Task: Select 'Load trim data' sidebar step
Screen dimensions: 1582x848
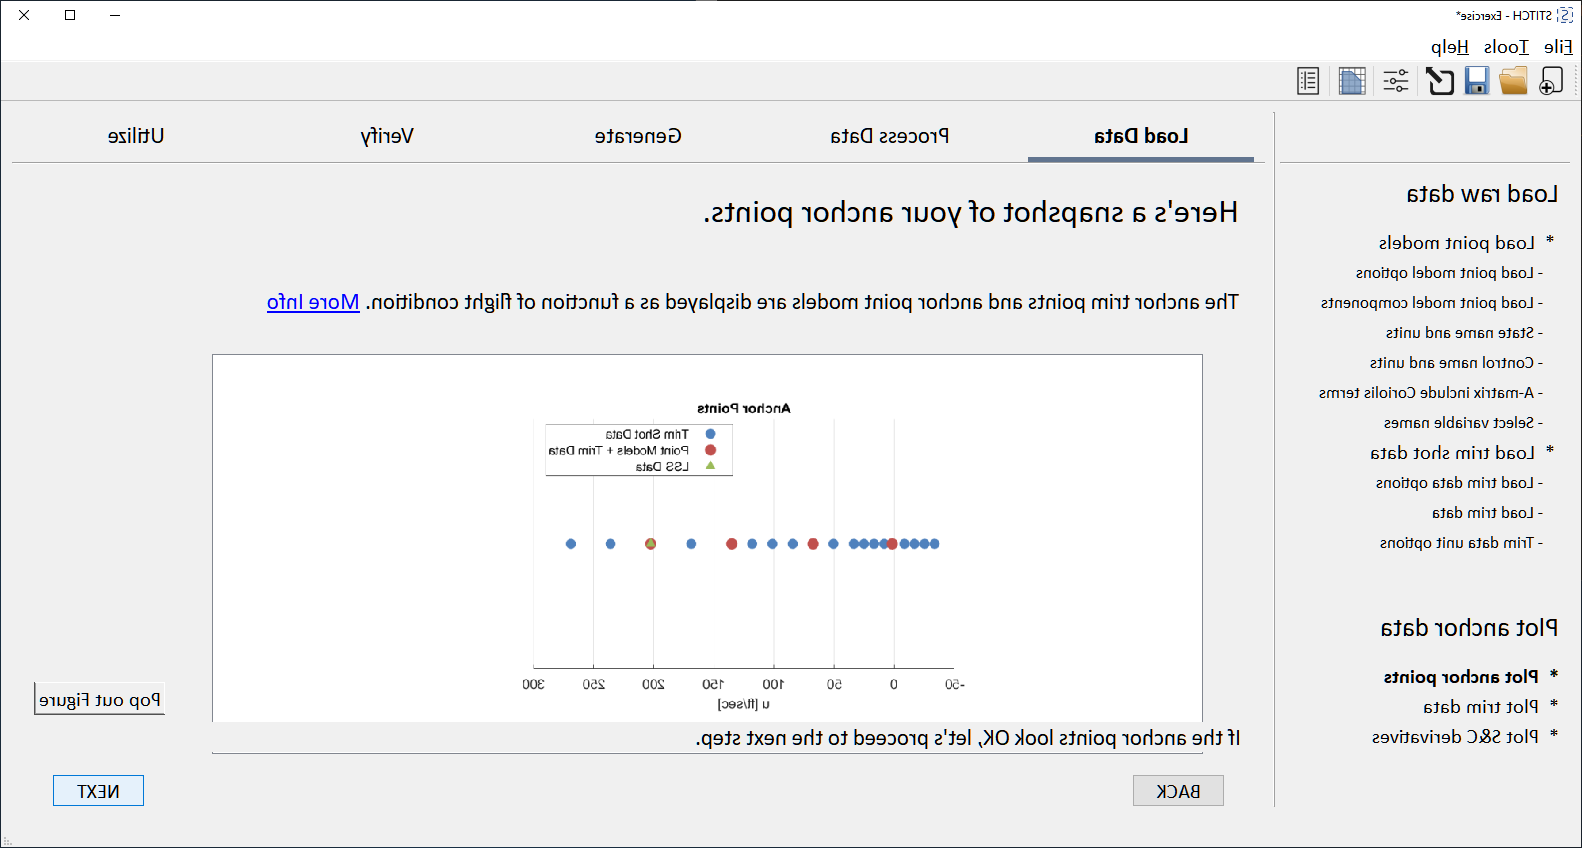Action: pyautogui.click(x=1487, y=513)
